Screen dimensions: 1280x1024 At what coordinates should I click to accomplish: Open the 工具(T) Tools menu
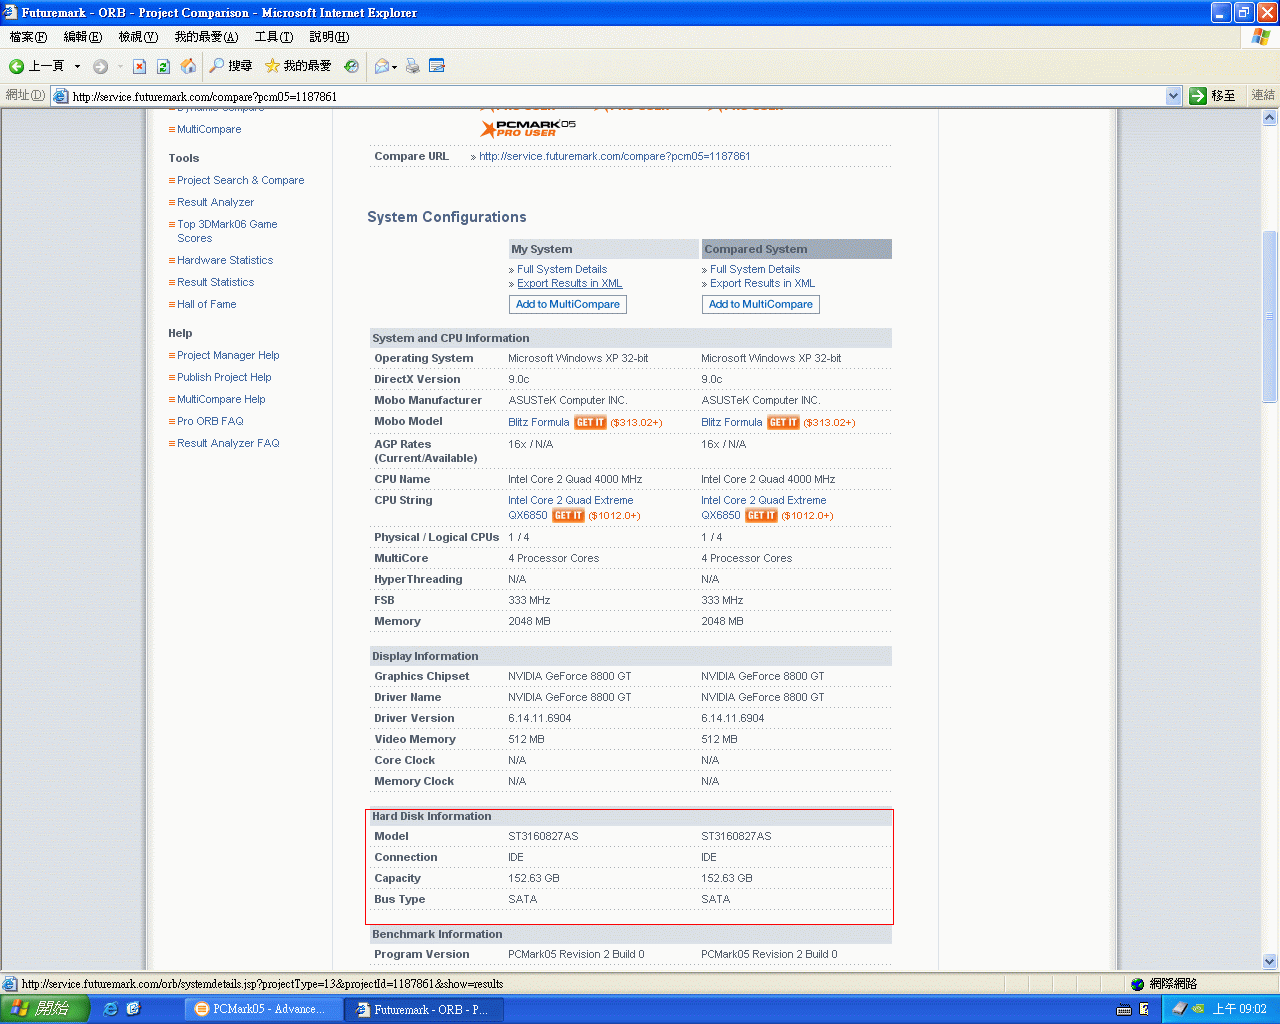274,37
